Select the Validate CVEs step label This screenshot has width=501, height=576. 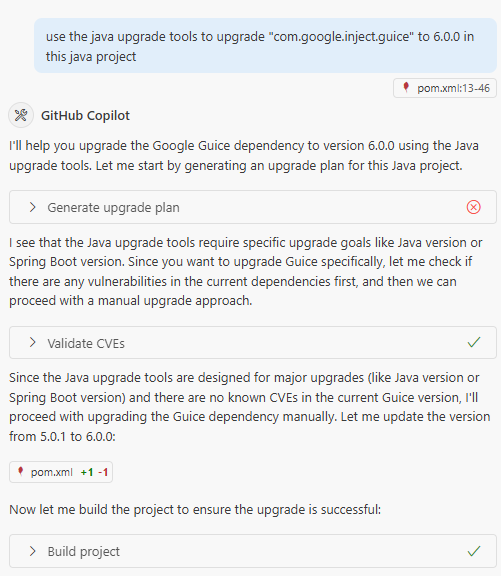[x=86, y=343]
